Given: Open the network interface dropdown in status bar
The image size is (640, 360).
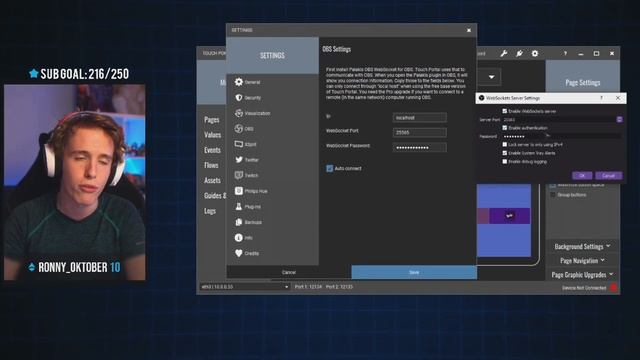Looking at the screenshot, I should (x=244, y=287).
